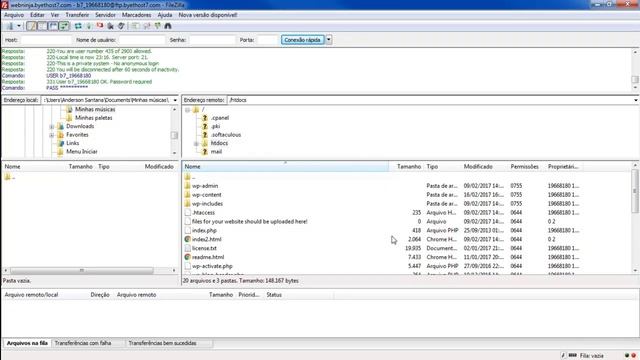The height and width of the screenshot is (360, 640).
Task: Open remote file search binoculars icon
Action: click(x=168, y=26)
